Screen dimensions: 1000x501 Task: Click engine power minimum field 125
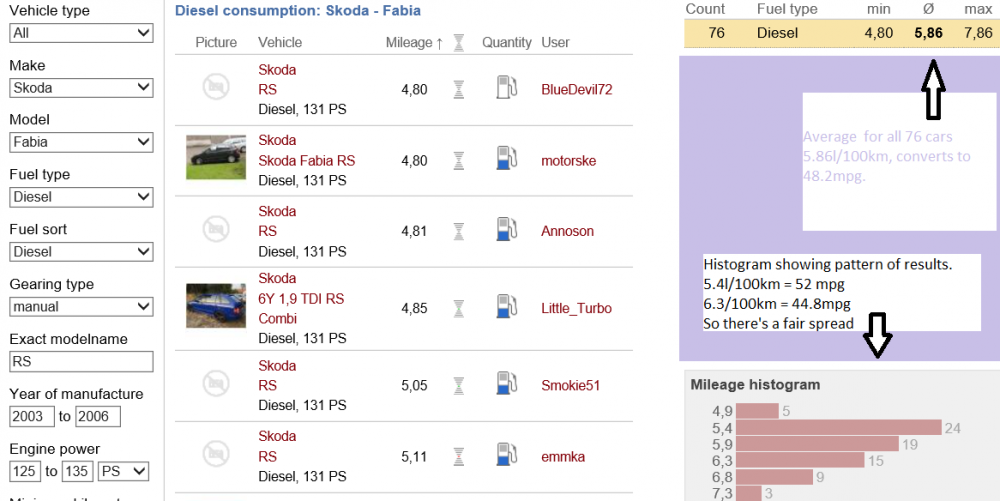coord(24,472)
